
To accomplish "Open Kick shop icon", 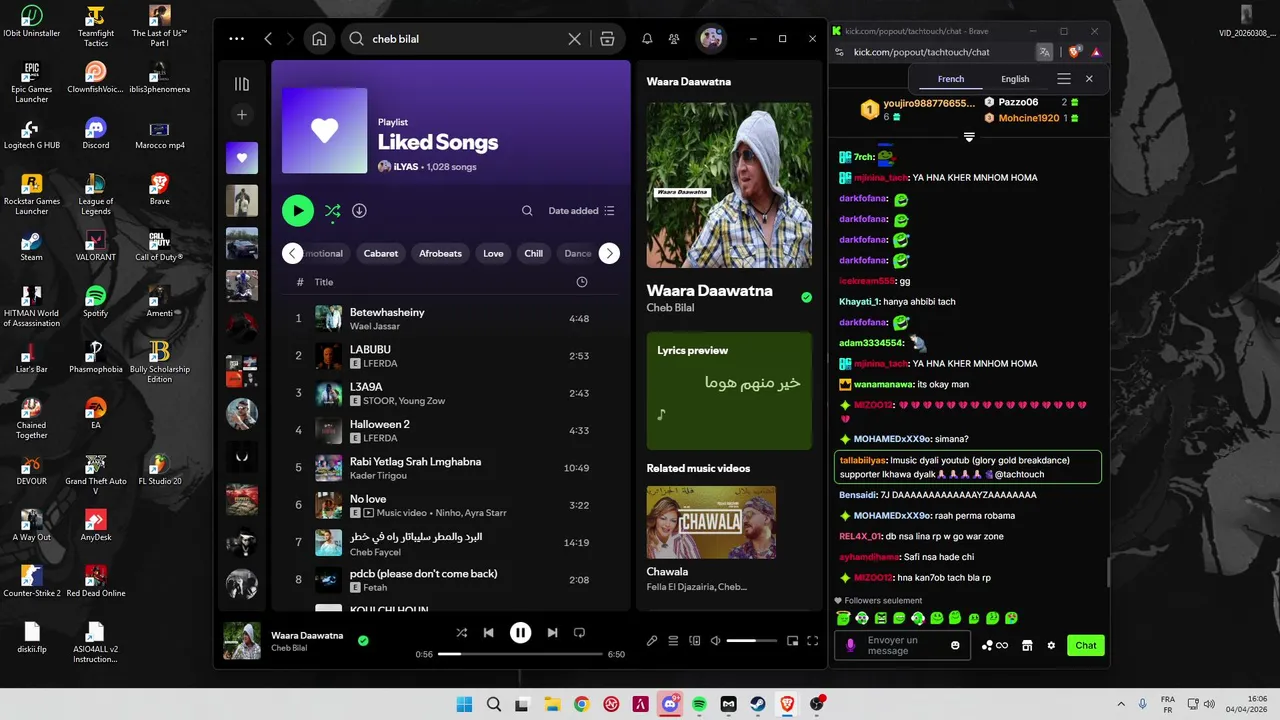I will (x=1027, y=645).
